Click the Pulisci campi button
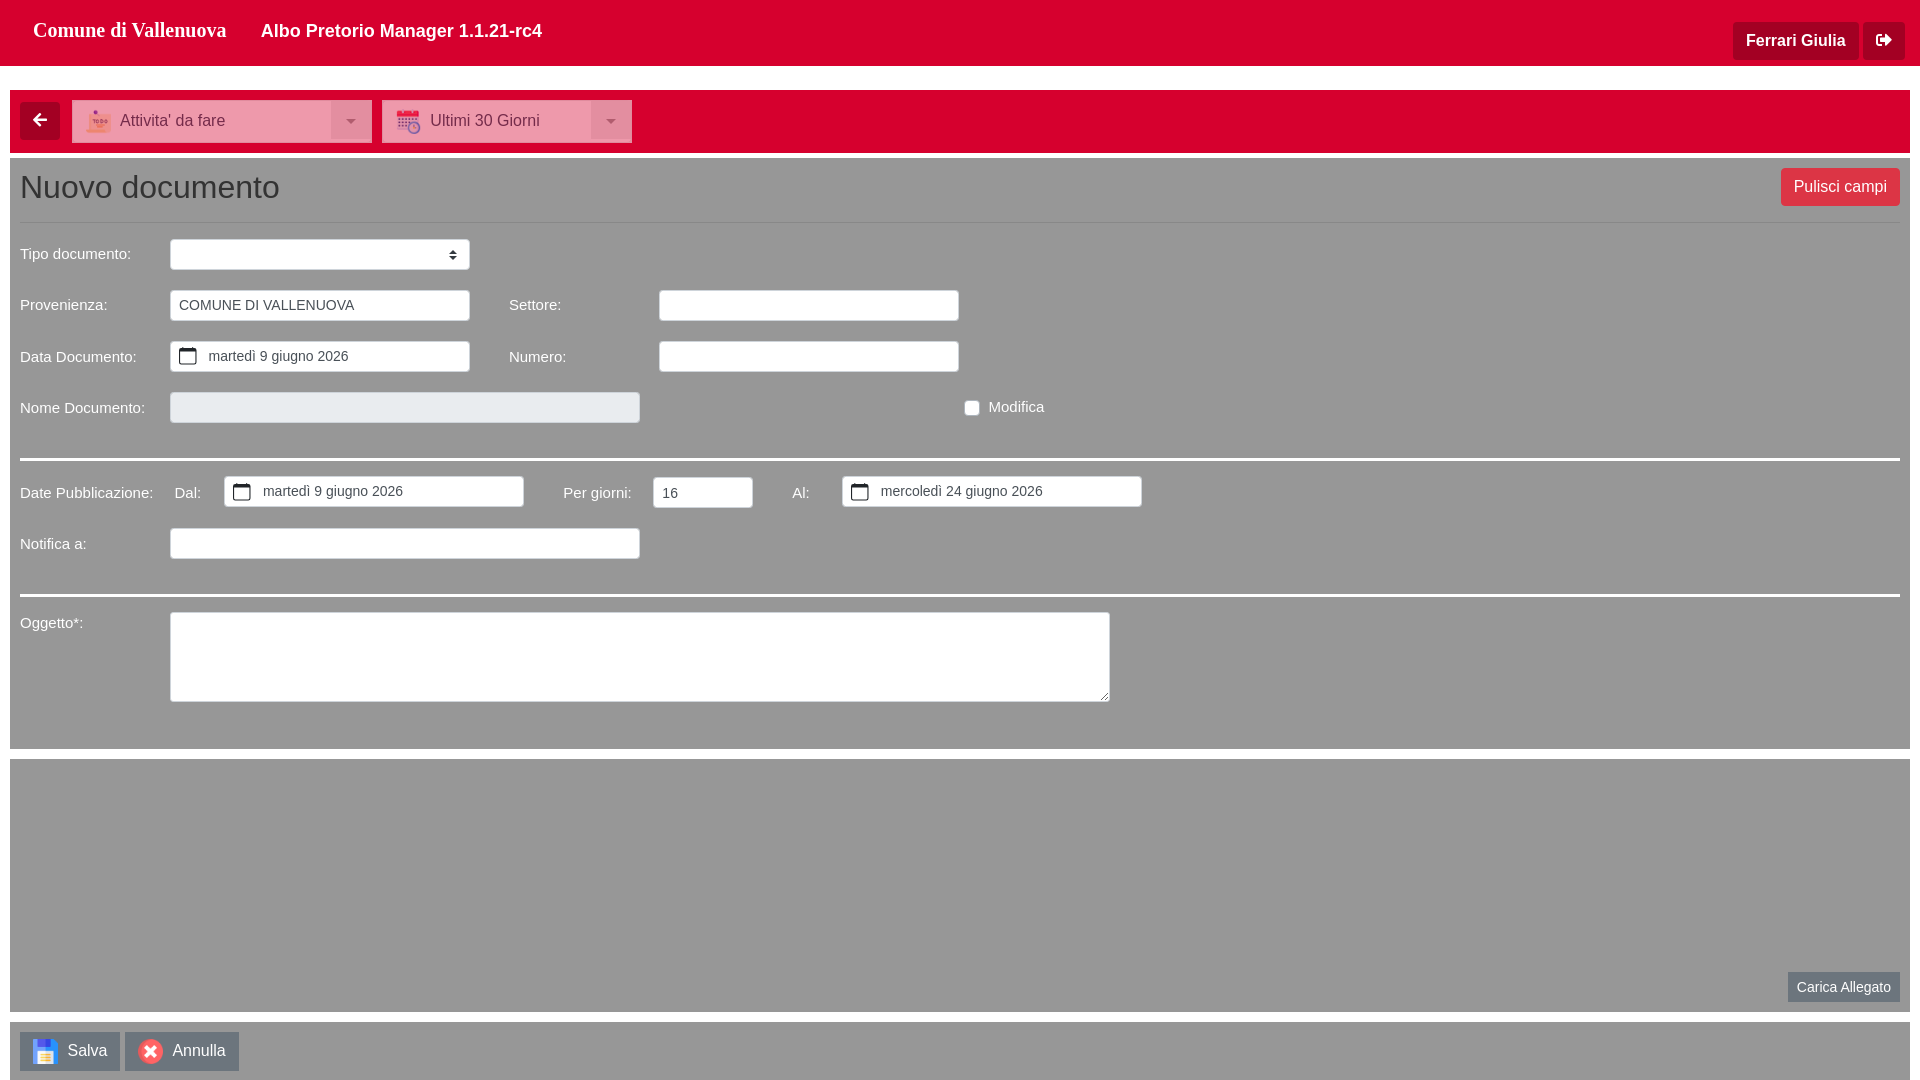 tap(1840, 187)
